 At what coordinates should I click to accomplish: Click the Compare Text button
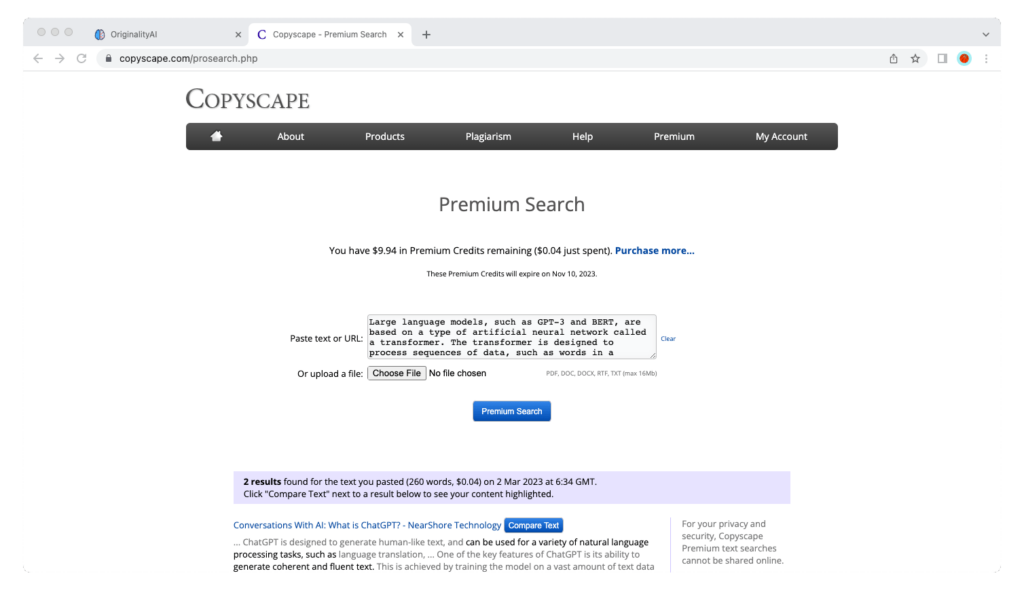pyautogui.click(x=534, y=525)
